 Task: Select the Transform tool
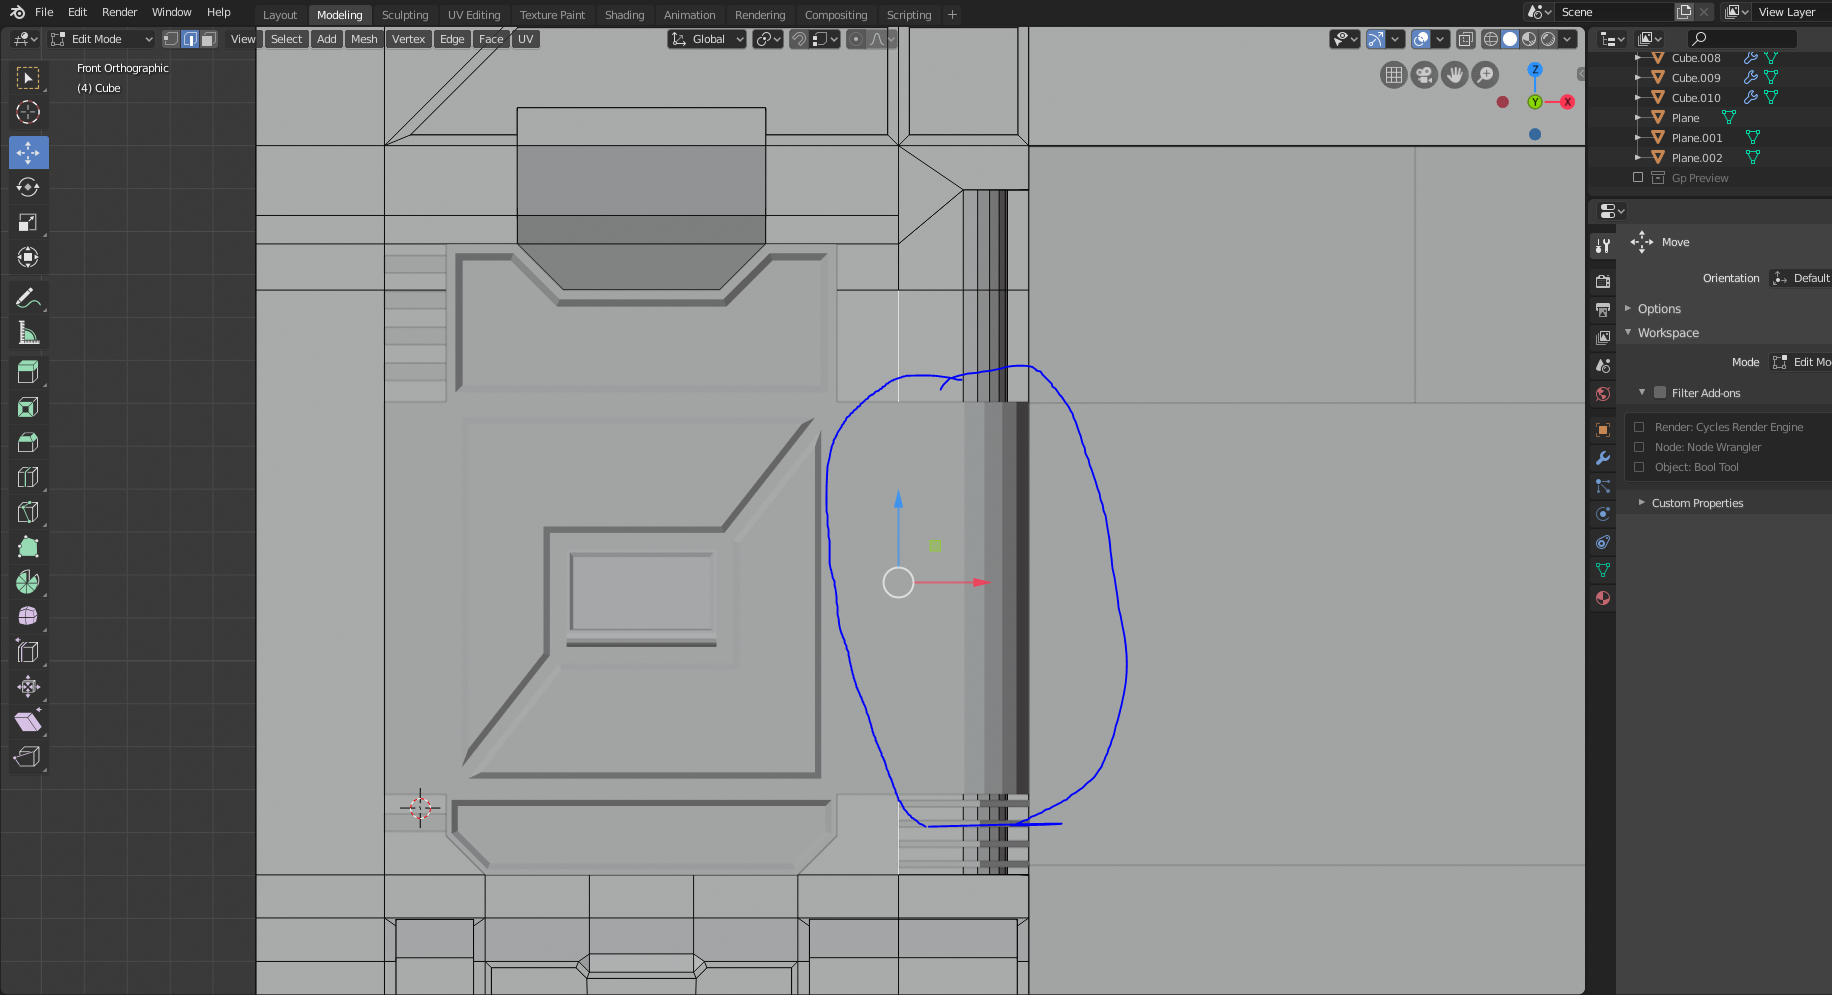point(28,257)
